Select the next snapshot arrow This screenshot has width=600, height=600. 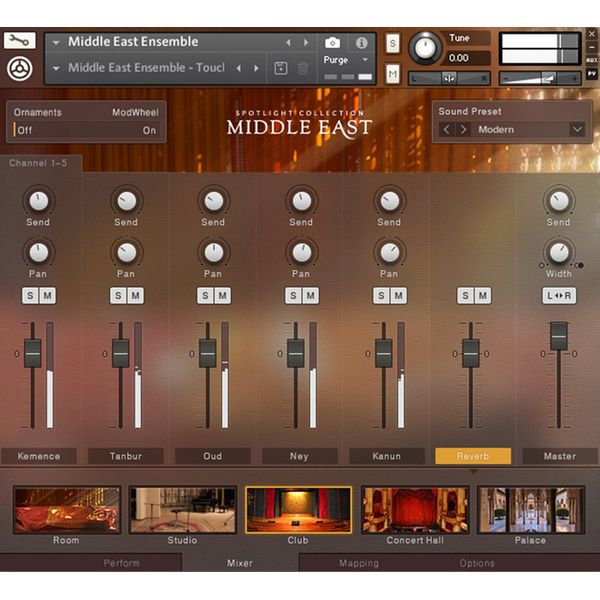coord(256,68)
